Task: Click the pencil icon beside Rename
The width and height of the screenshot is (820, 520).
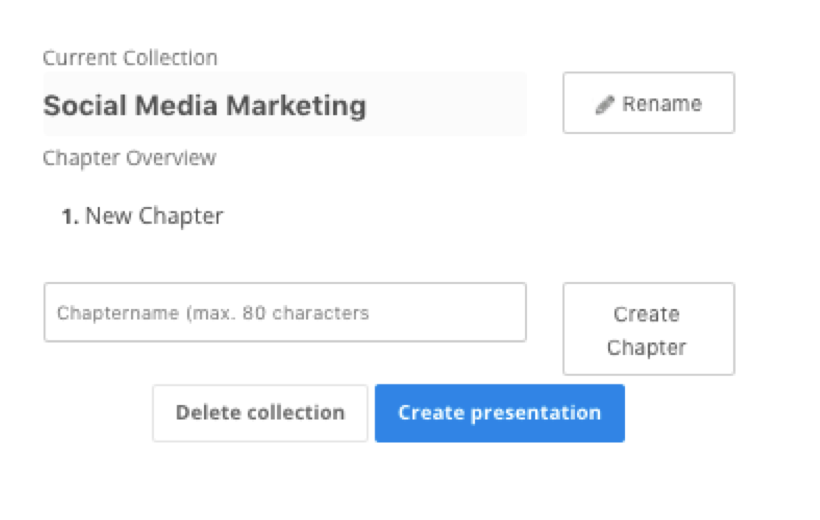Action: pos(605,104)
